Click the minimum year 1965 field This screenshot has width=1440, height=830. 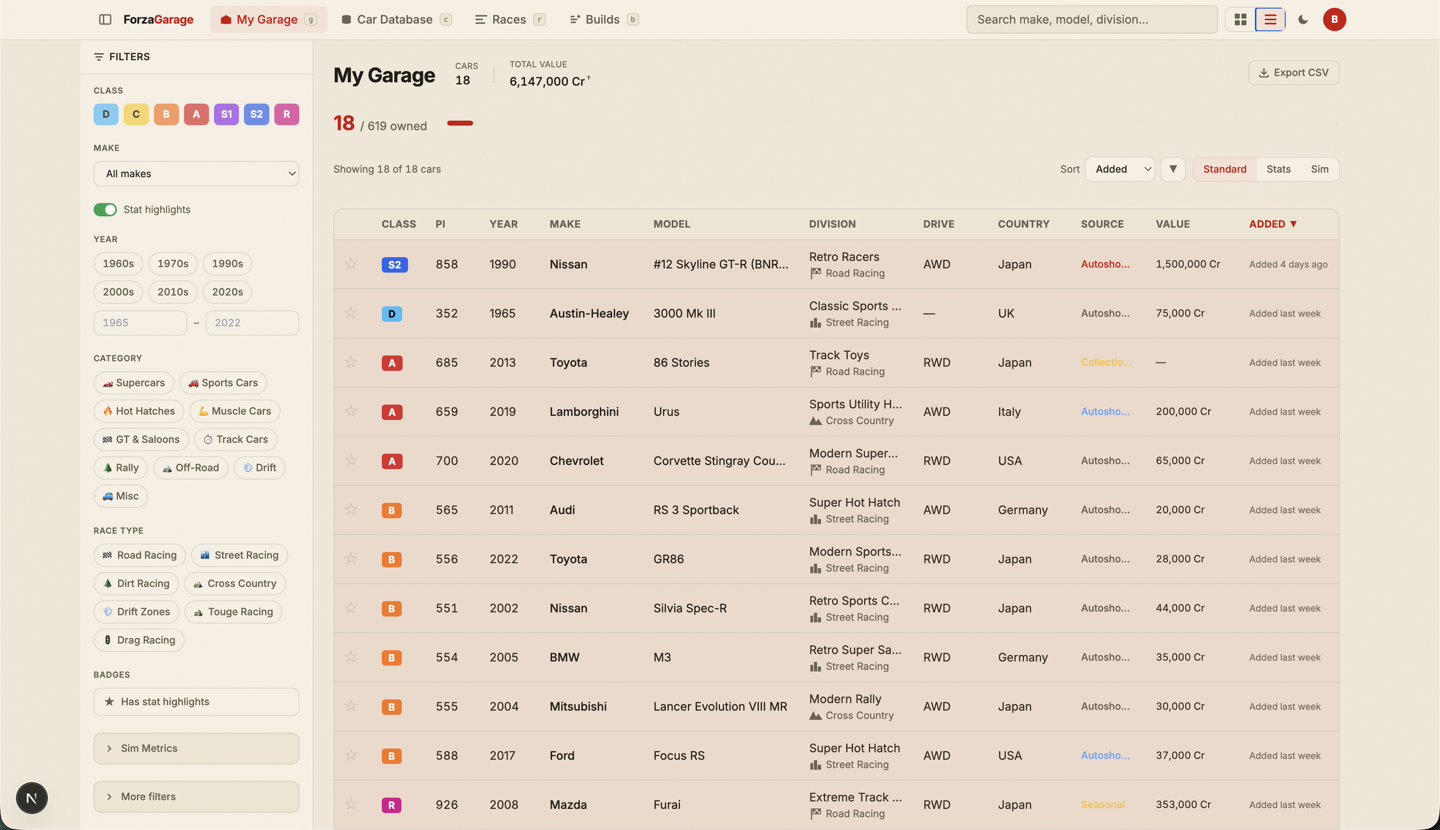click(140, 323)
